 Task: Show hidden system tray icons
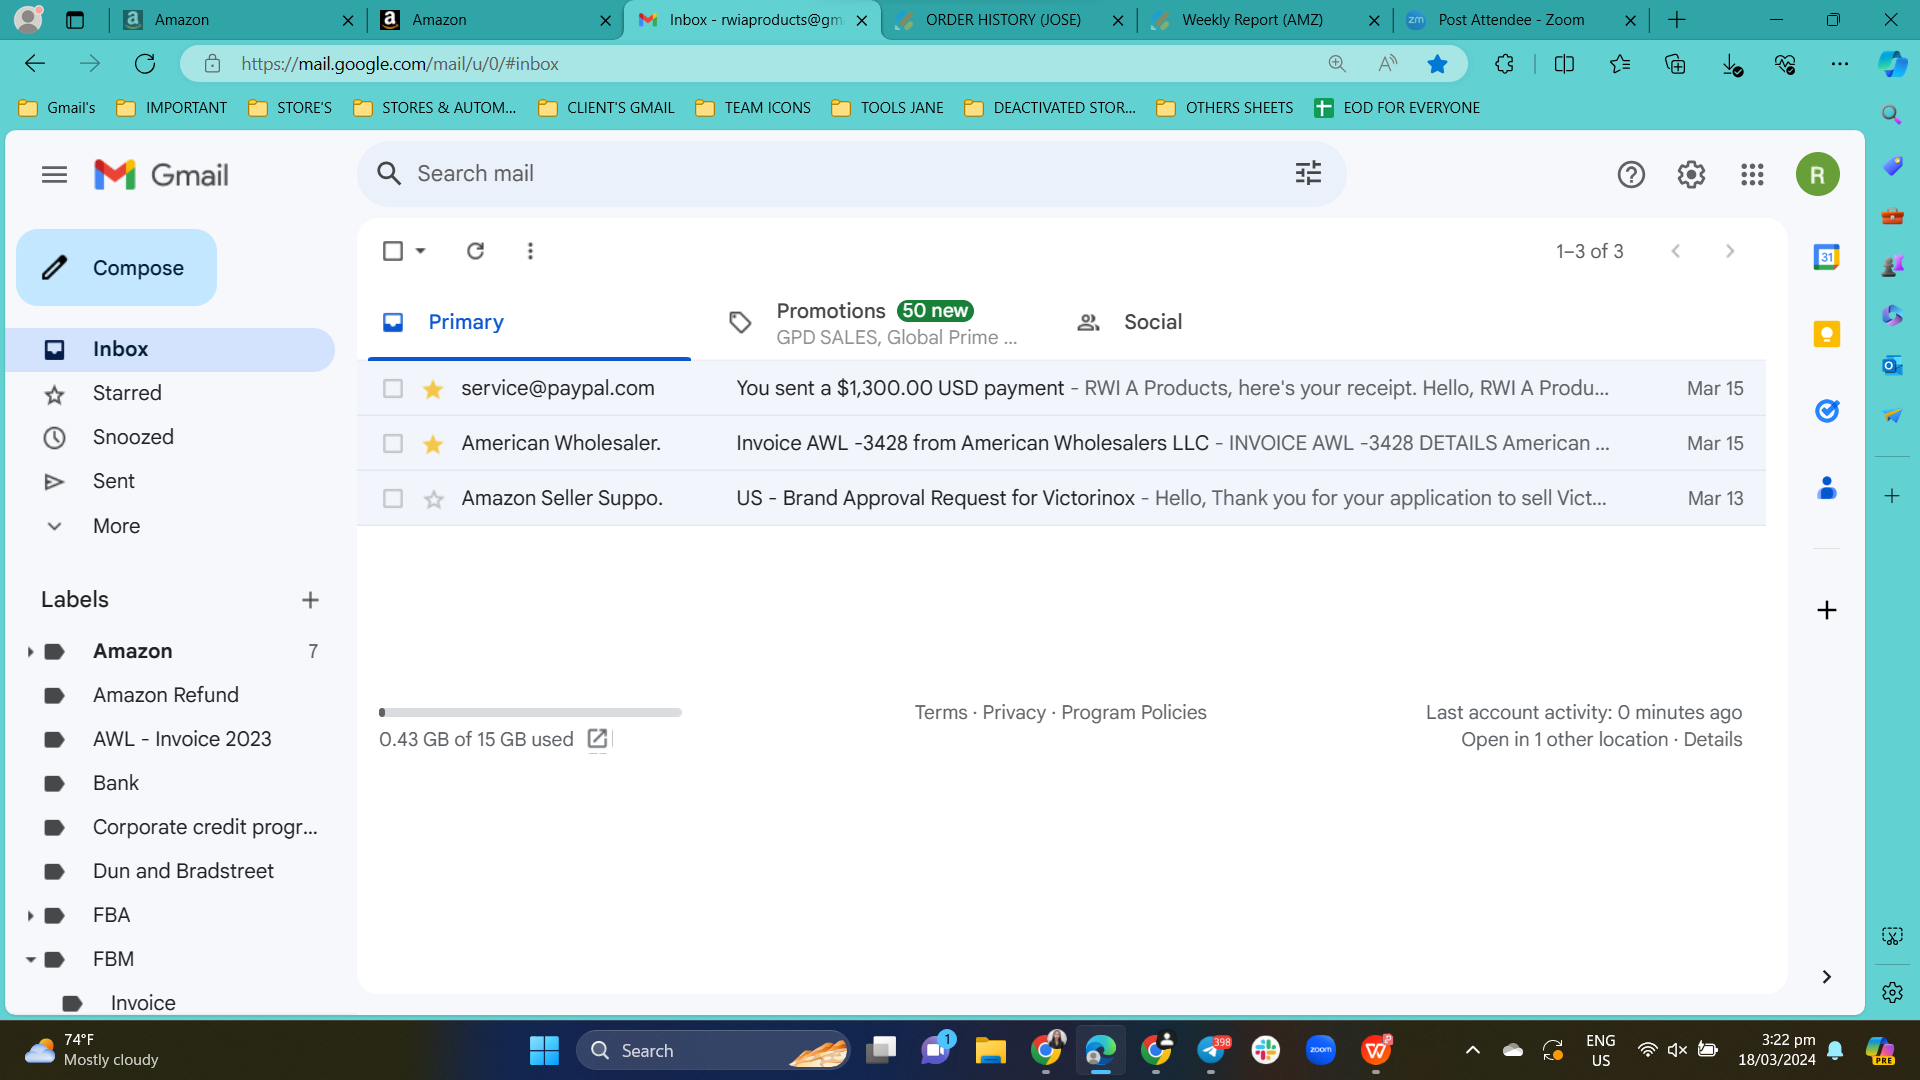pyautogui.click(x=1472, y=1050)
